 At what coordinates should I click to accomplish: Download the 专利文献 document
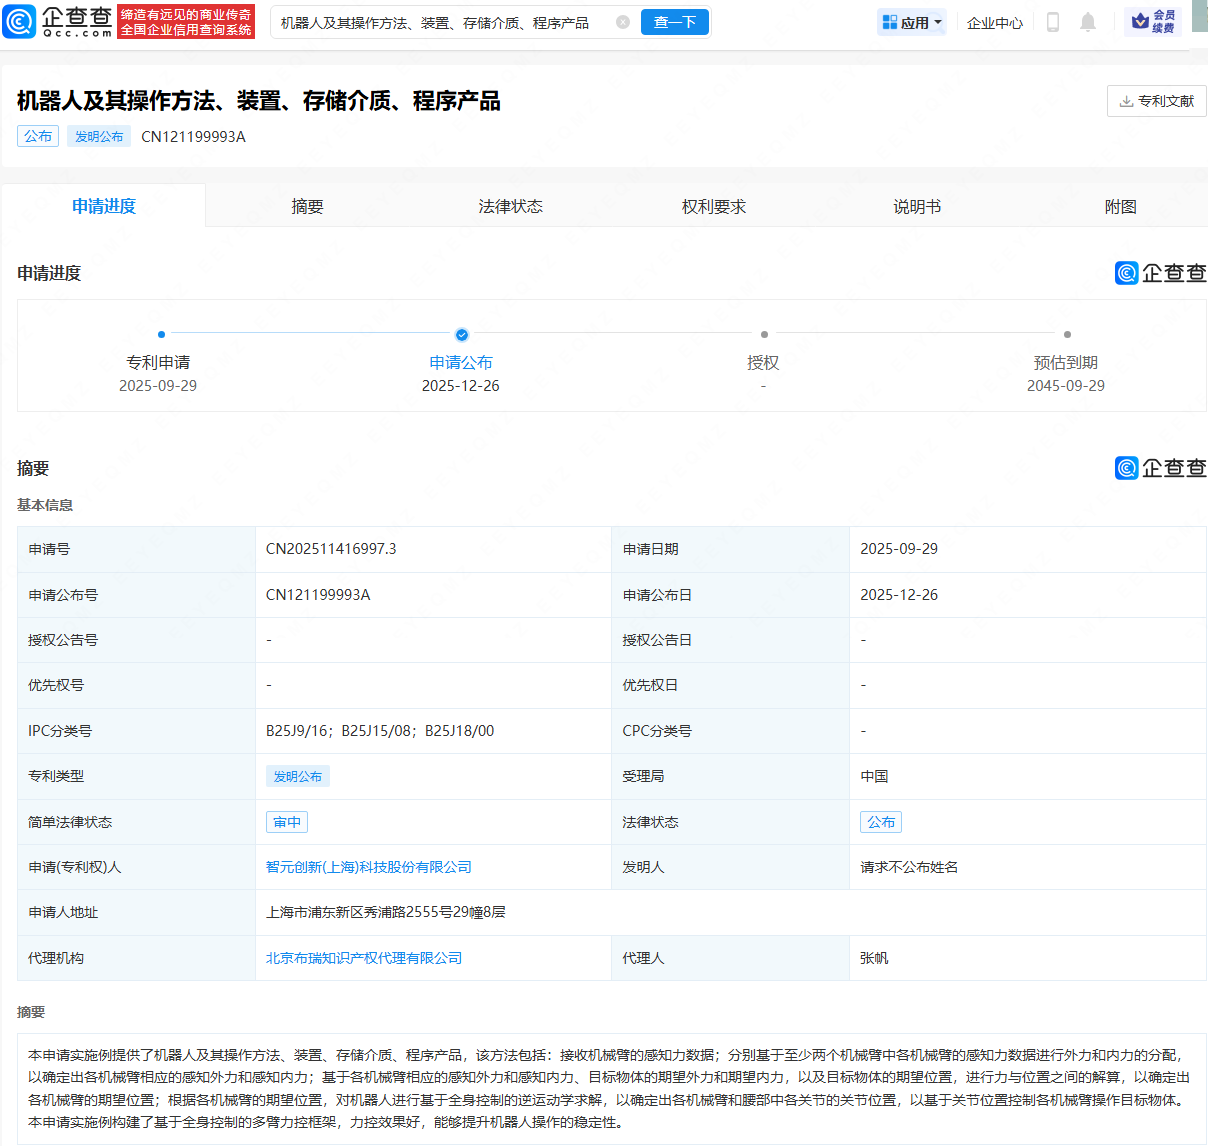[x=1156, y=101]
